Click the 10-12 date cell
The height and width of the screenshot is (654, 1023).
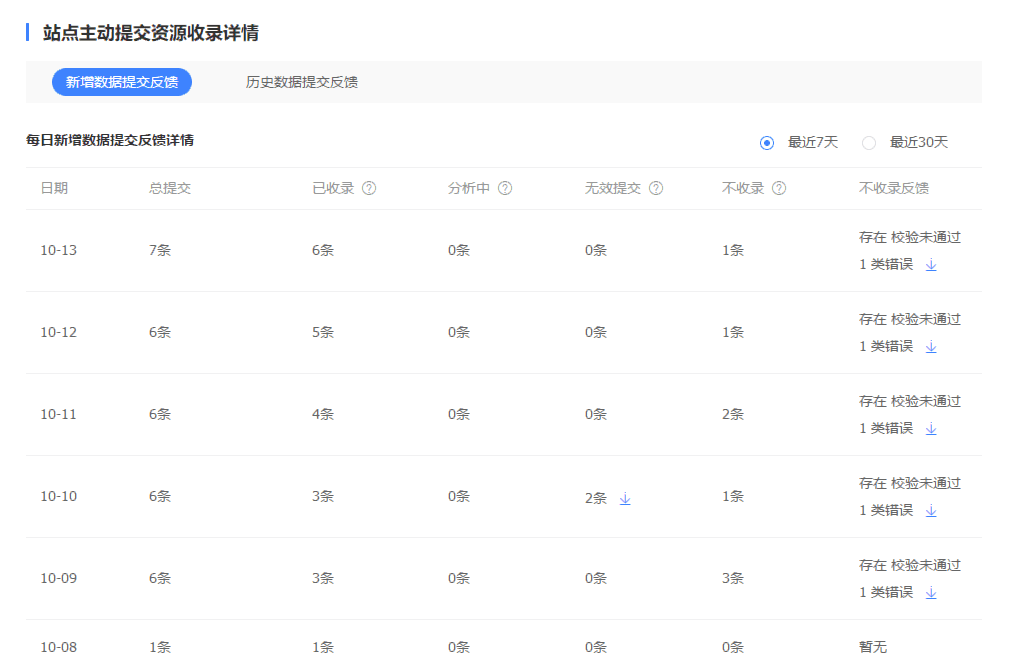click(x=59, y=332)
